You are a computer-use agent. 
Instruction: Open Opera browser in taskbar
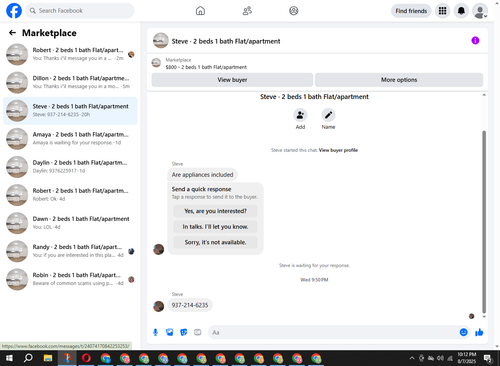click(x=86, y=358)
